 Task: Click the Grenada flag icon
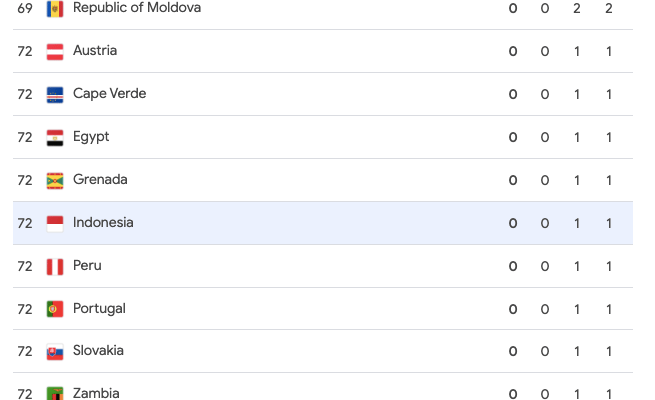click(55, 180)
